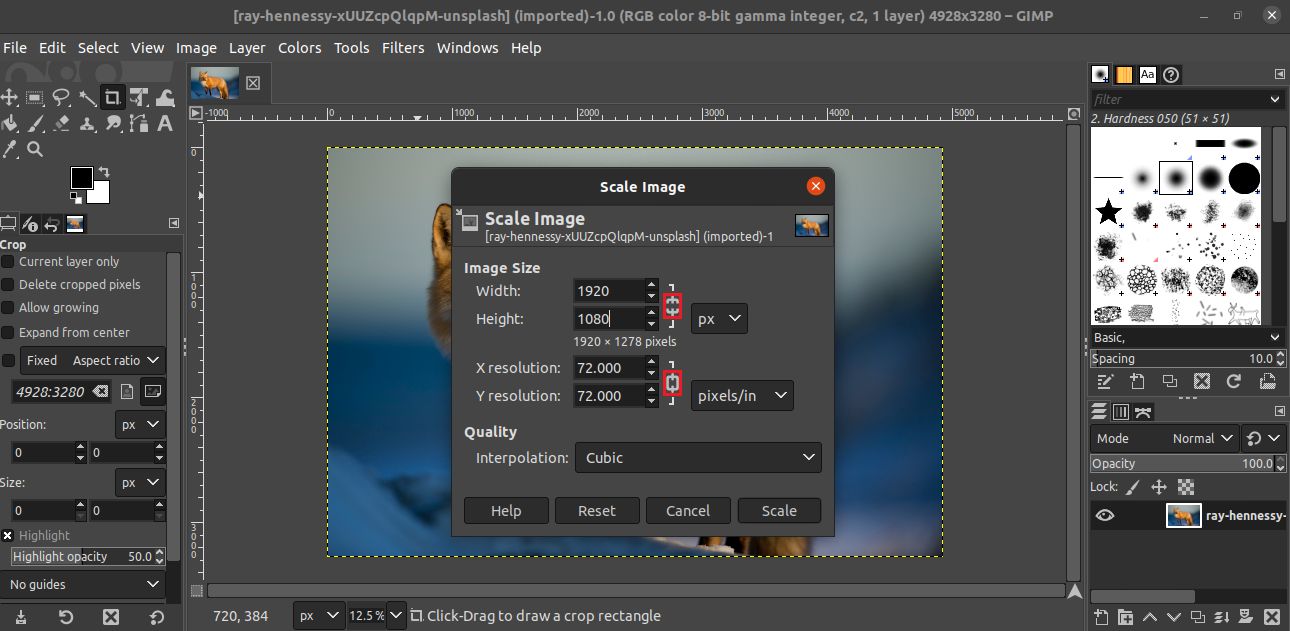Open the Filters menu
Viewport: 1290px width, 631px height.
403,48
